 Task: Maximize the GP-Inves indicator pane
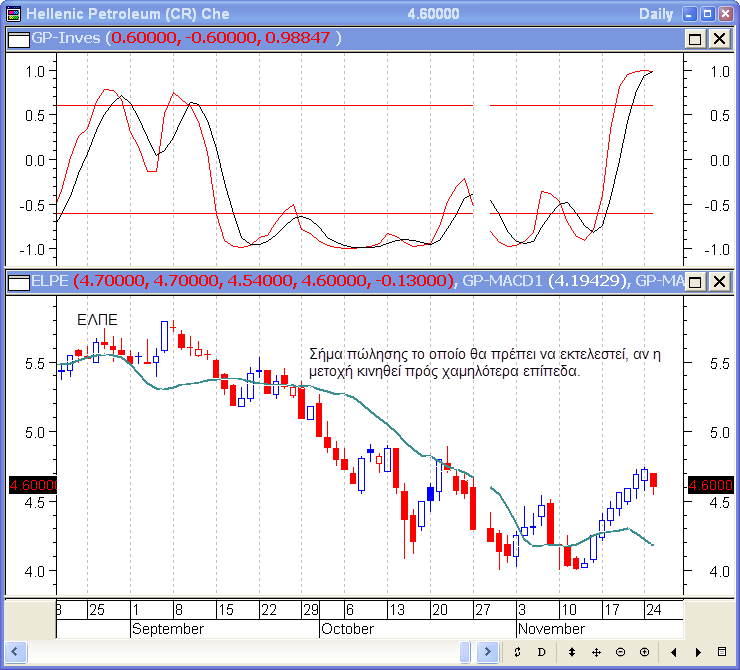[x=696, y=38]
